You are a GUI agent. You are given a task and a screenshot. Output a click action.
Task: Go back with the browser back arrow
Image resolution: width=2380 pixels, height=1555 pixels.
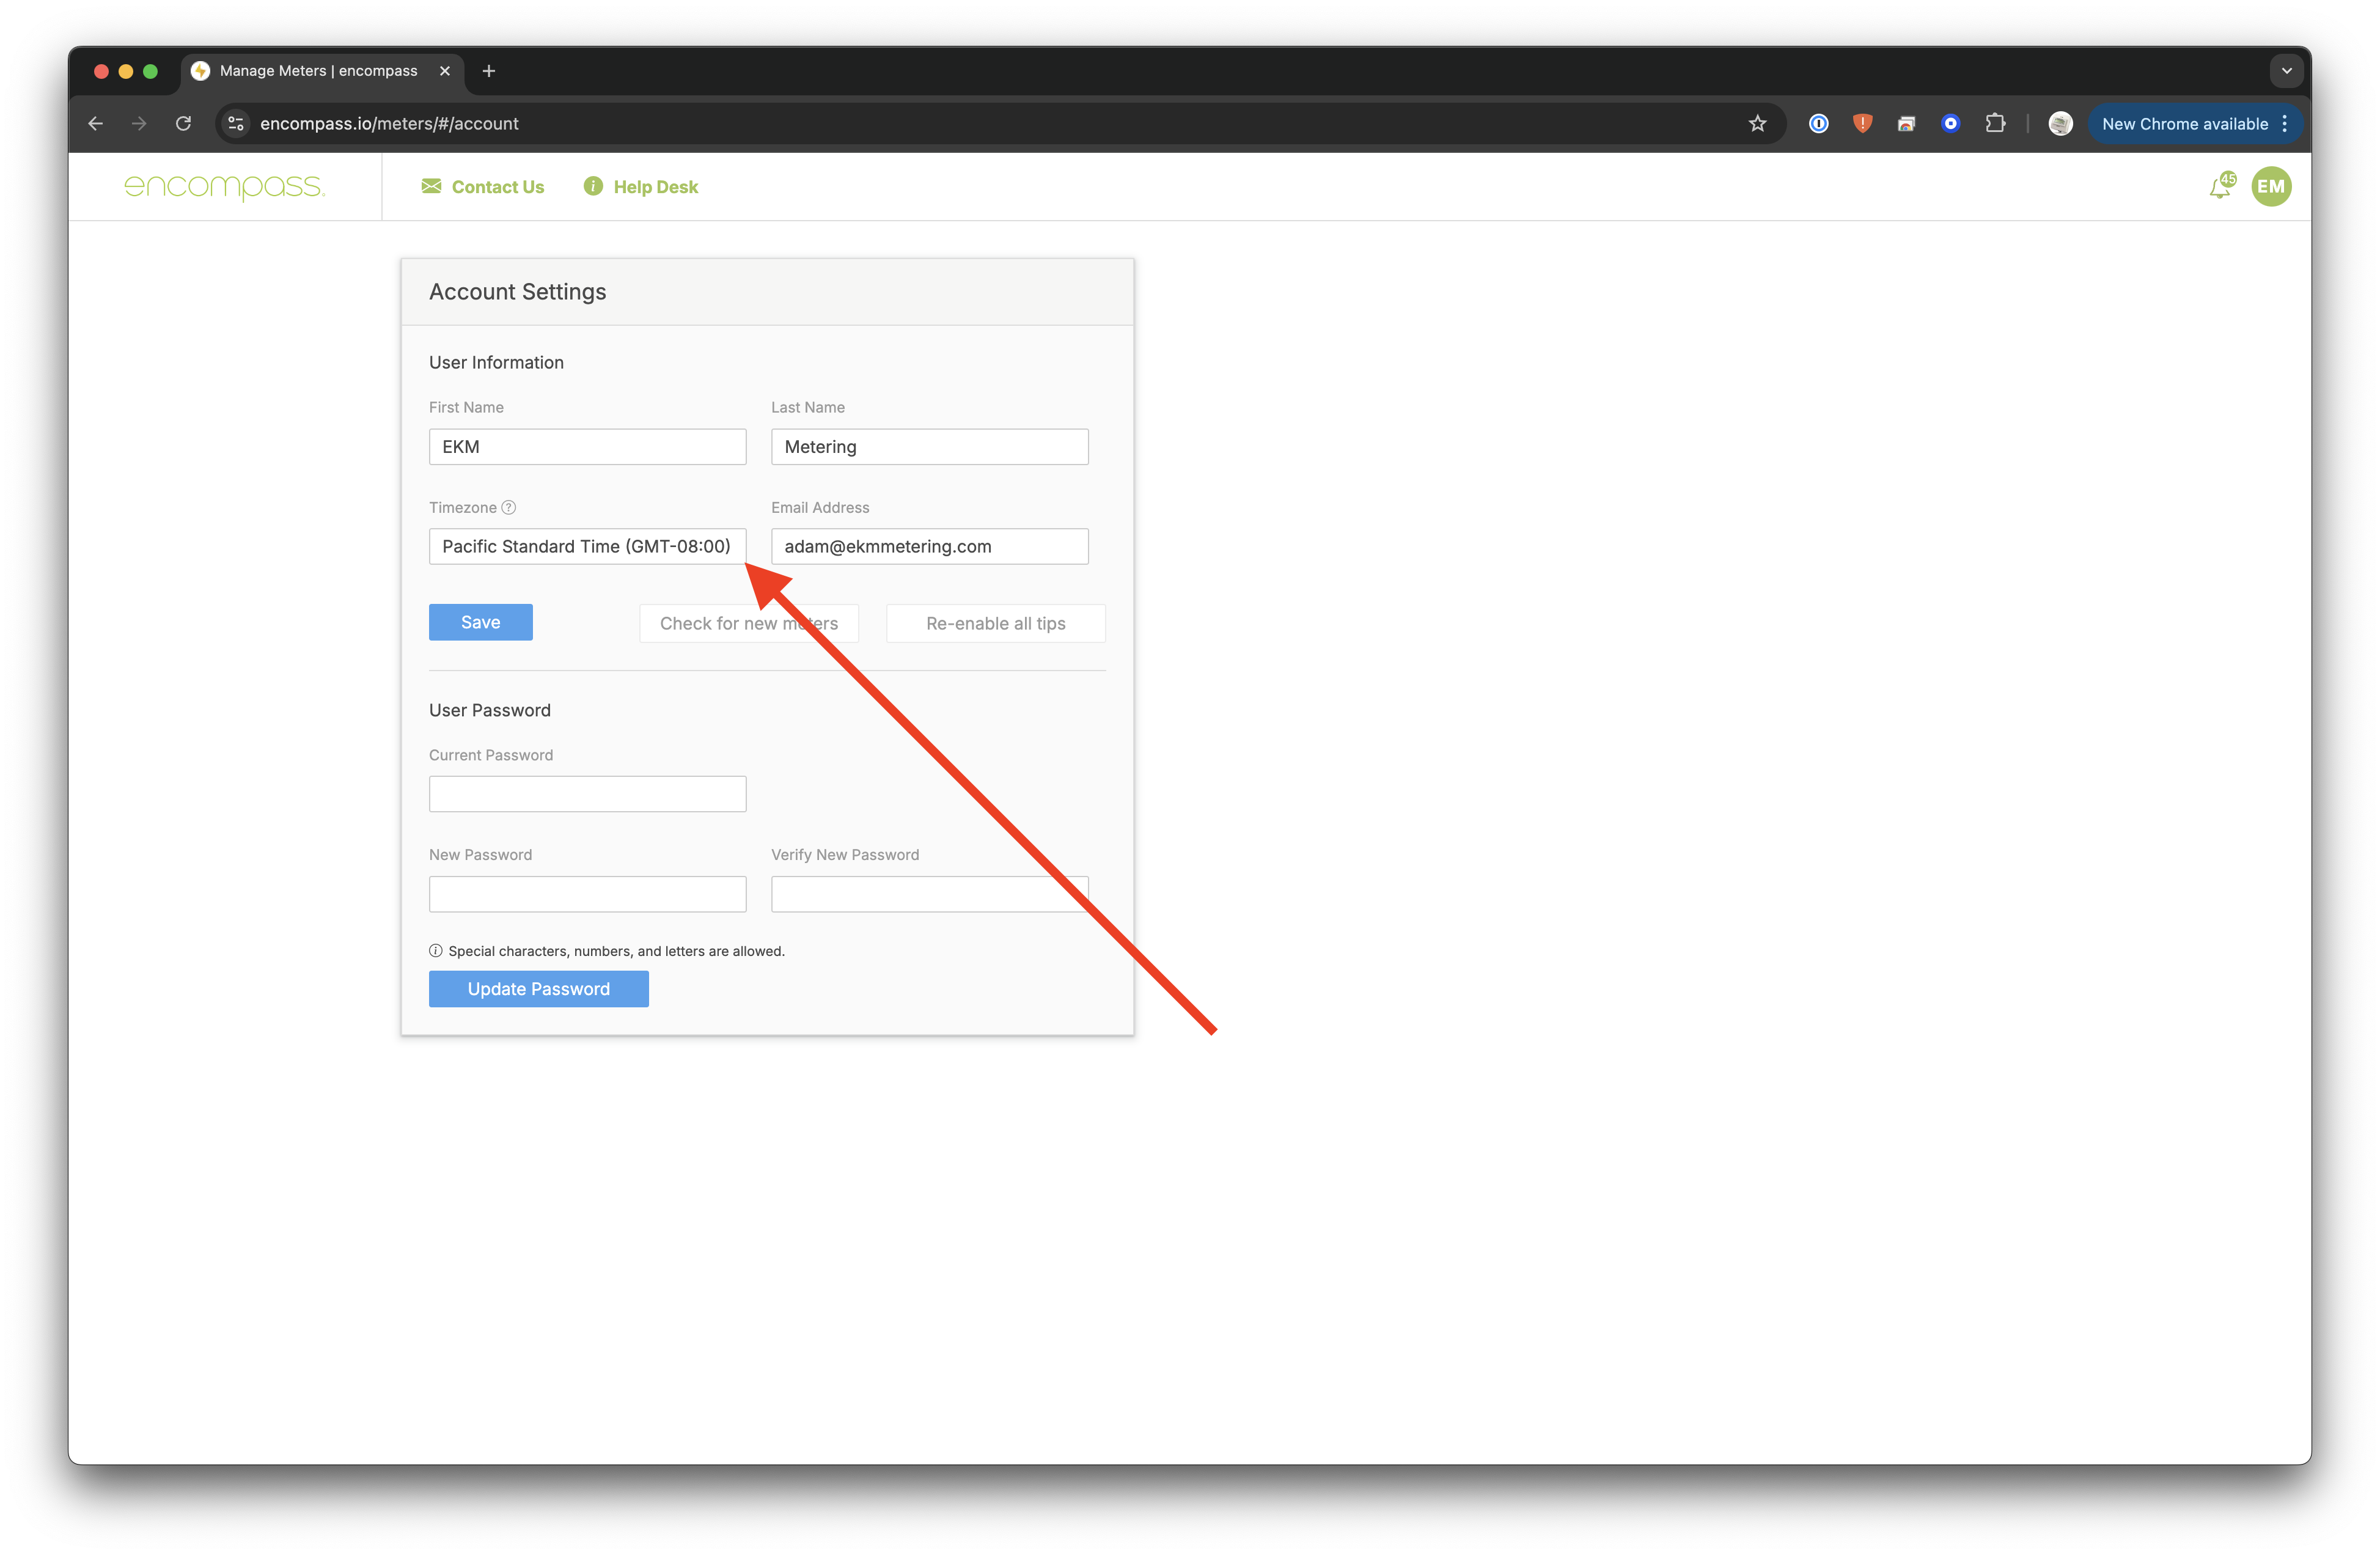click(x=96, y=124)
